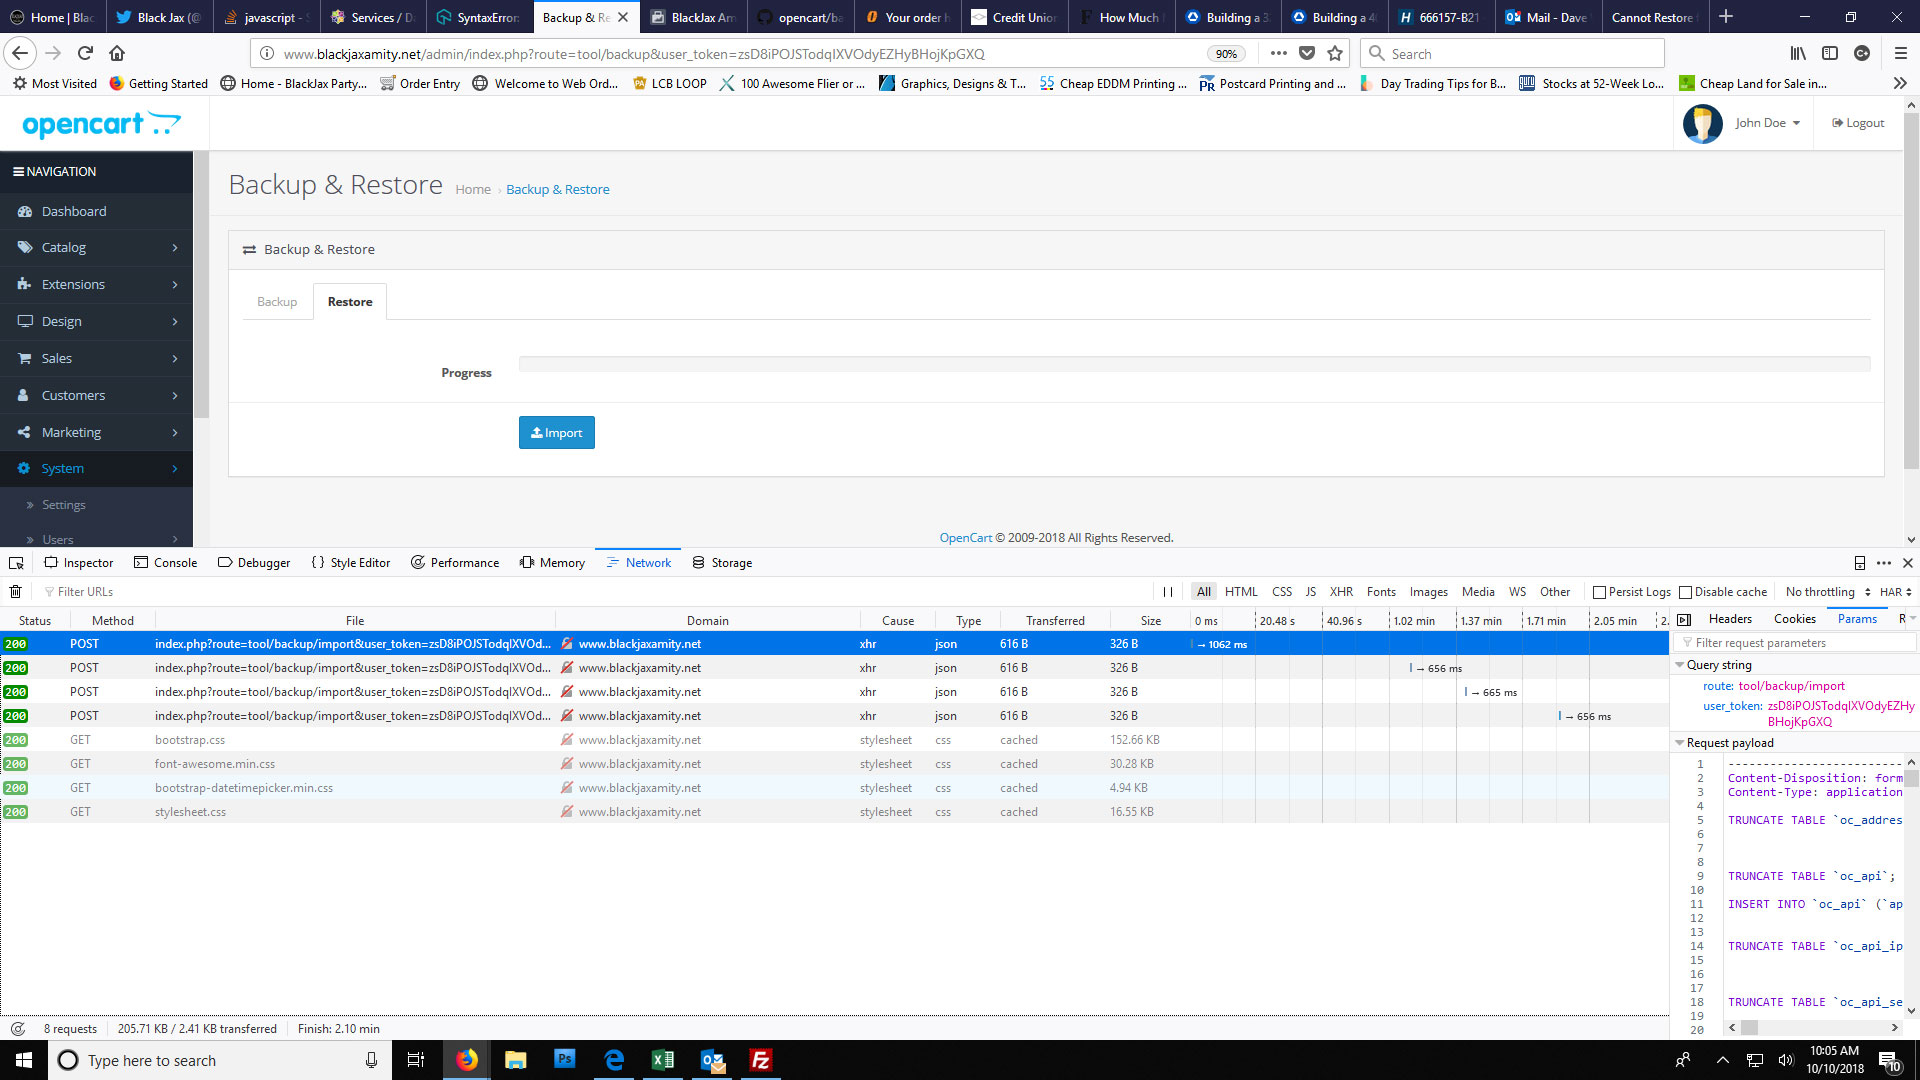
Task: Toggle the browser sidebar icon
Action: tap(1830, 53)
